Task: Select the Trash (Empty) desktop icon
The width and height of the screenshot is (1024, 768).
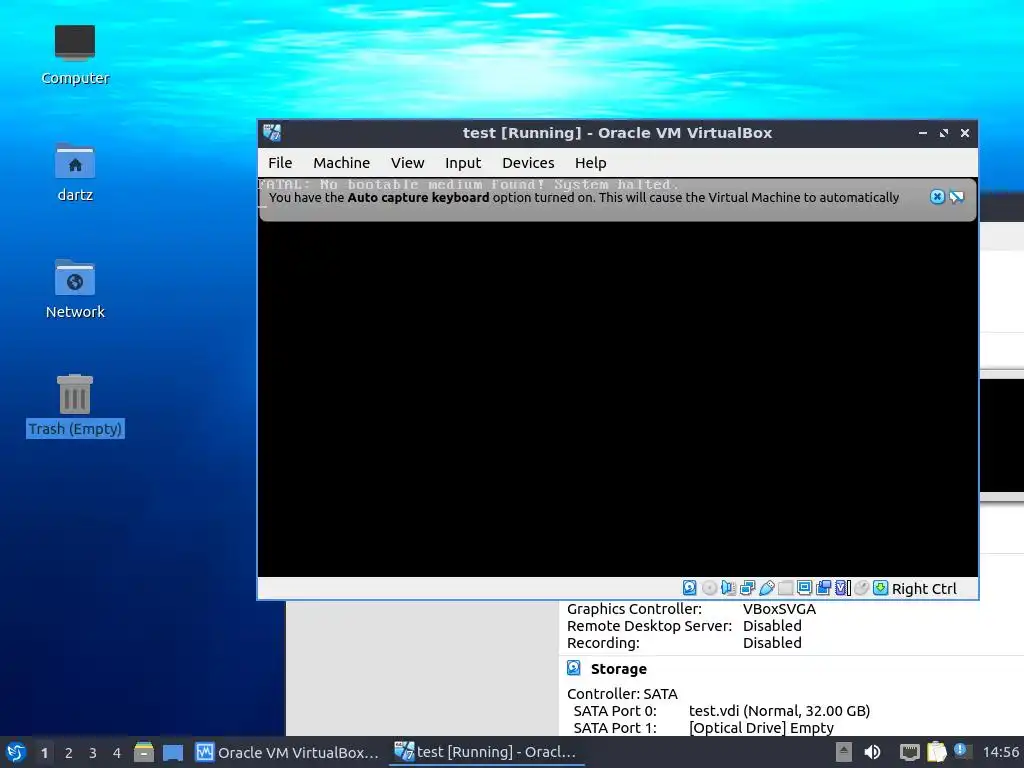Action: pos(75,405)
